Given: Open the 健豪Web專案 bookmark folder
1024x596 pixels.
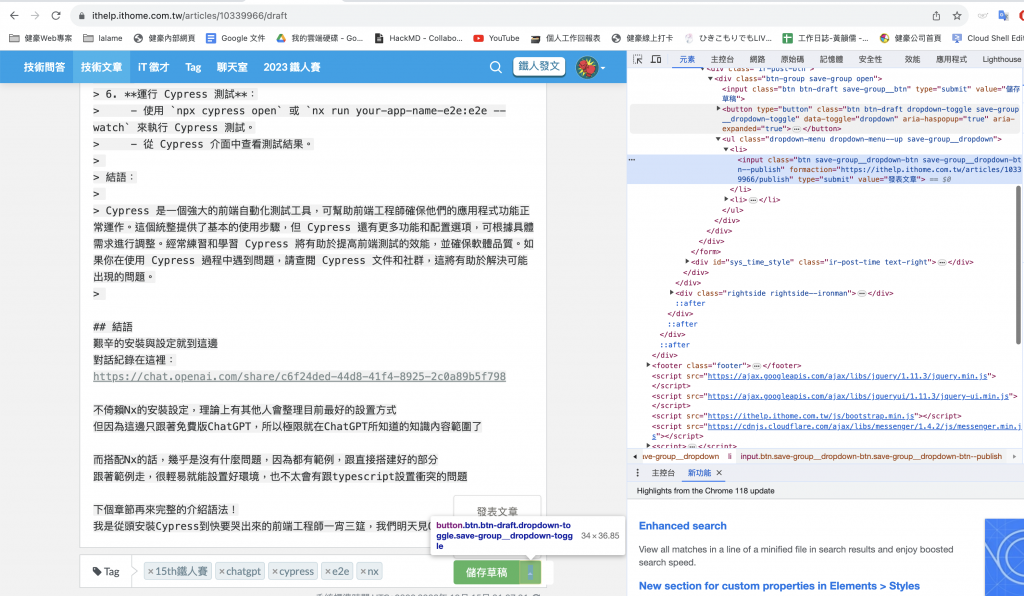Looking at the screenshot, I should coord(40,39).
